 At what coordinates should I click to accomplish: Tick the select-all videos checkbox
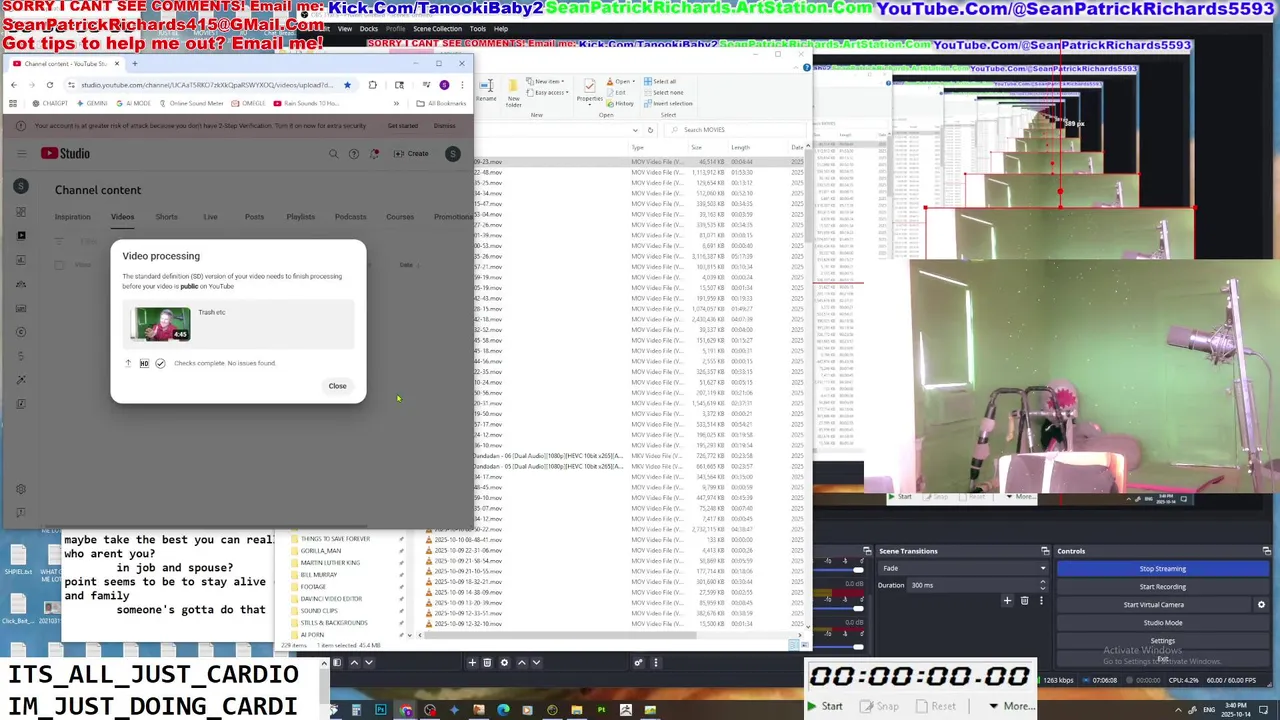(x=59, y=265)
